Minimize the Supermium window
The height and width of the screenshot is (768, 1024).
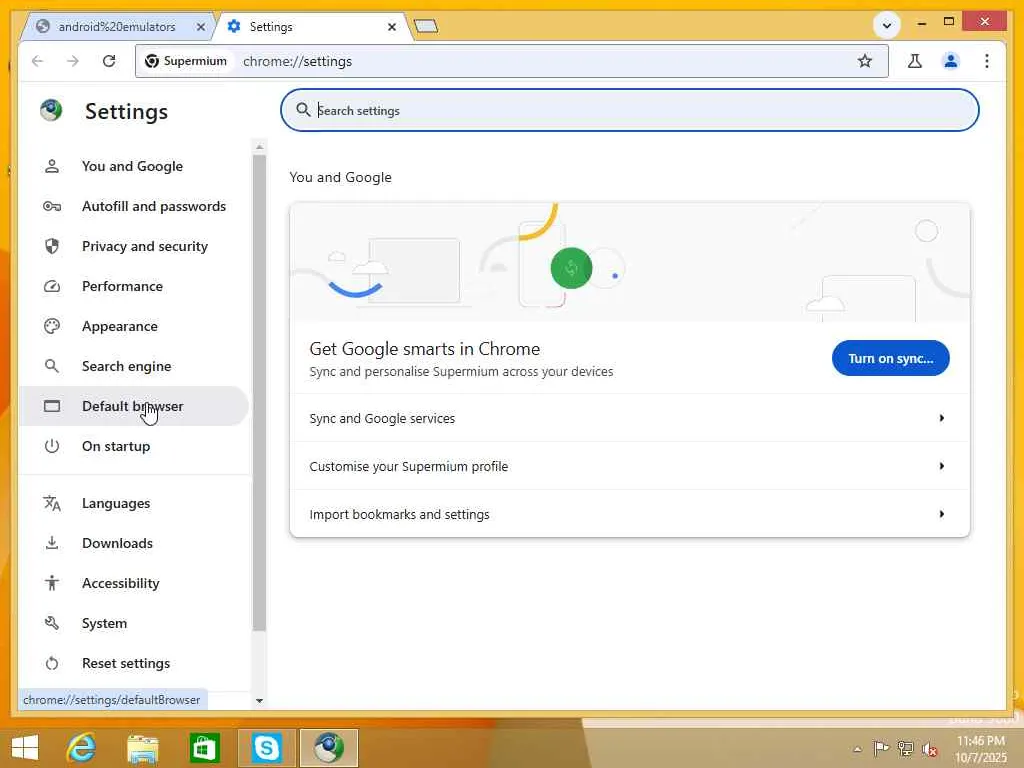tap(921, 23)
